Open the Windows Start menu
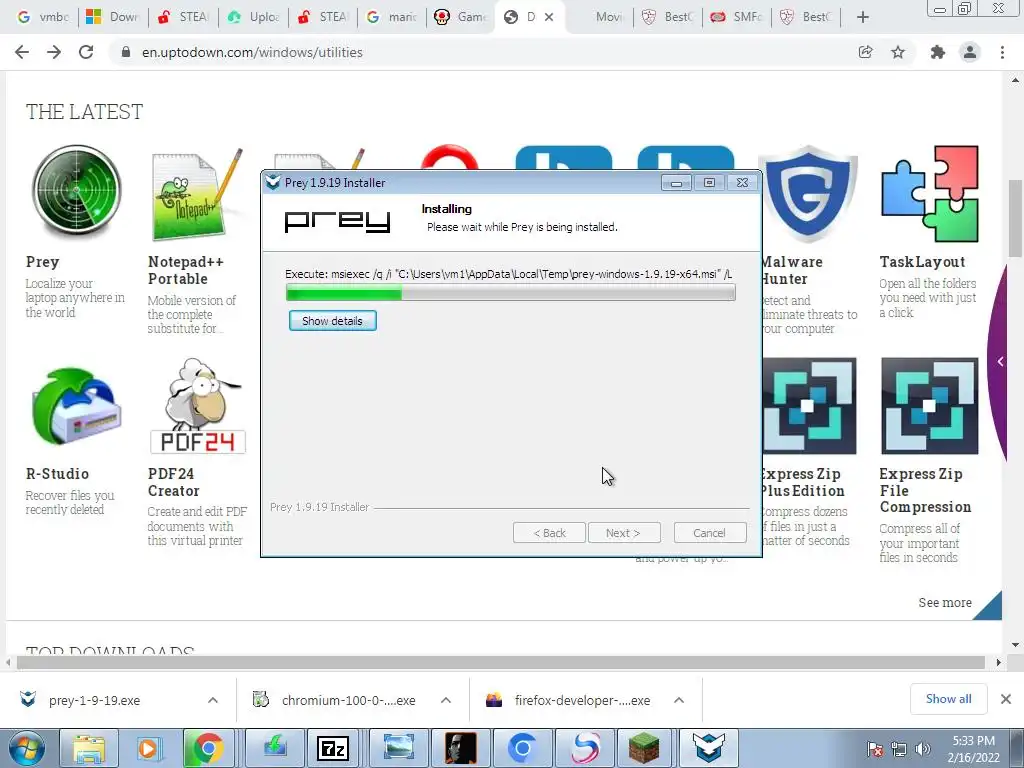Viewport: 1024px width, 768px height. pyautogui.click(x=27, y=748)
